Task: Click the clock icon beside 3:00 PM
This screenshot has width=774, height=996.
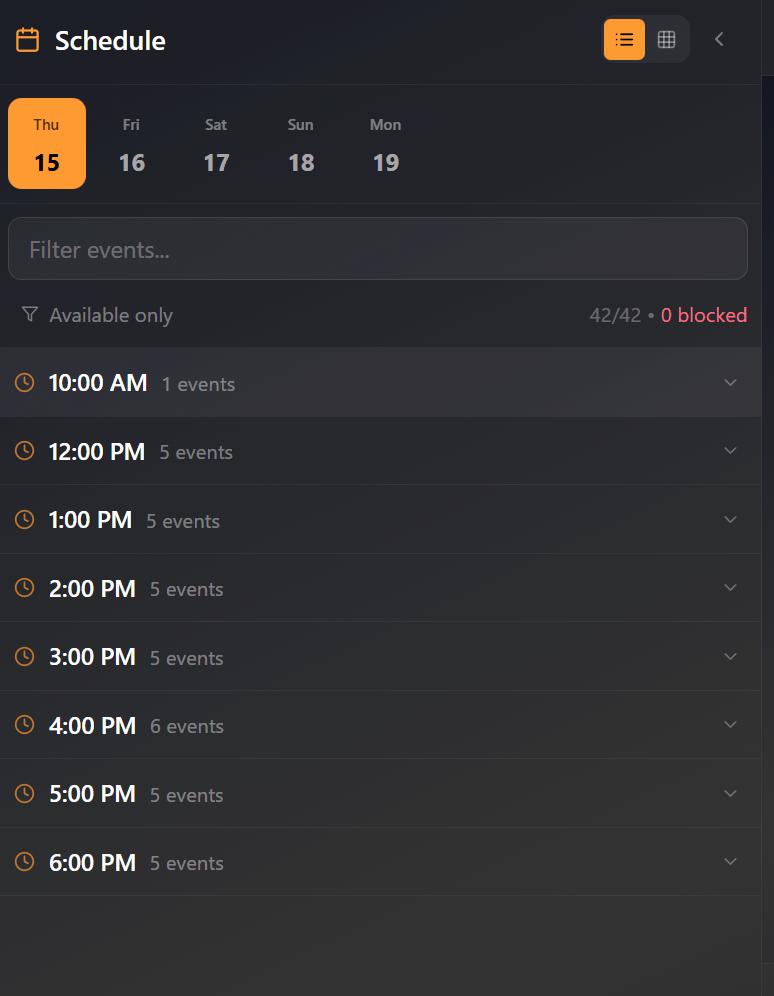Action: pyautogui.click(x=24, y=656)
